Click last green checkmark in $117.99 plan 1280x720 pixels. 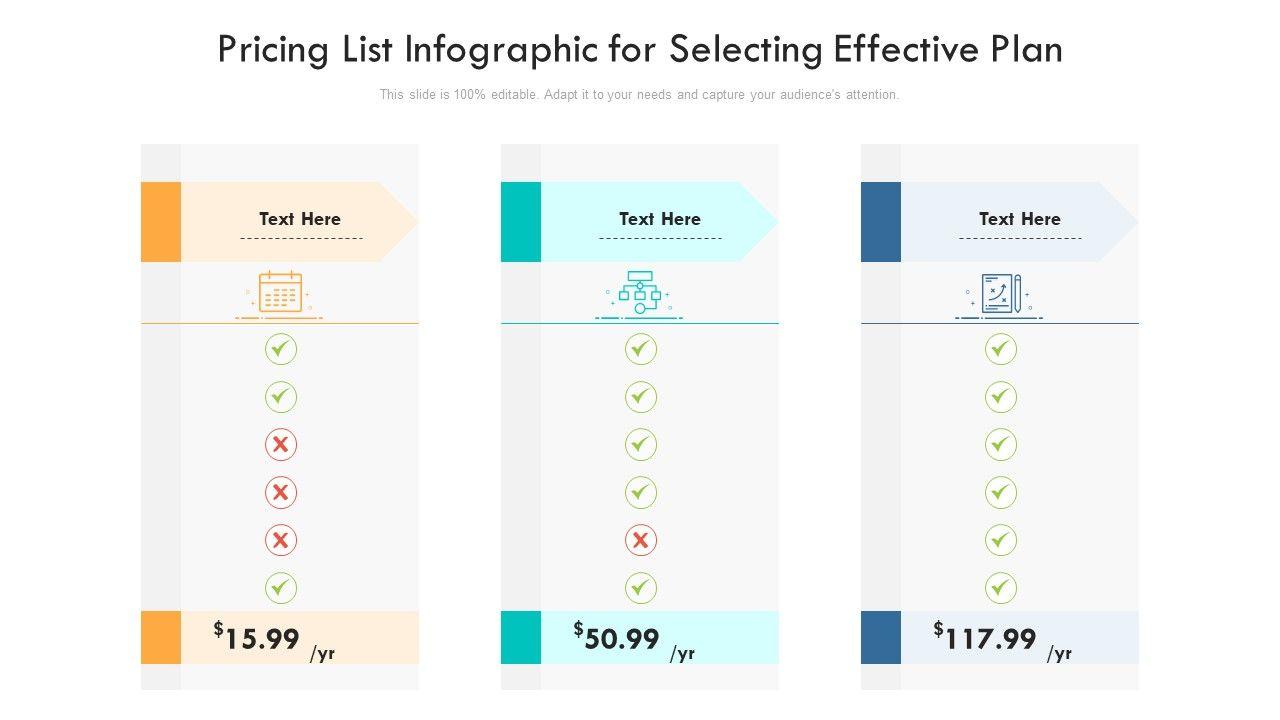(1001, 587)
